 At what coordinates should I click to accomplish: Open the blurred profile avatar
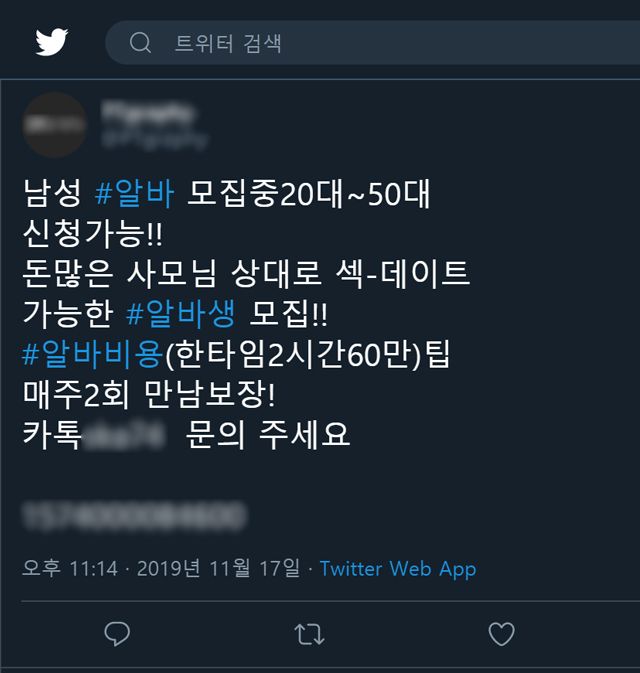(x=55, y=124)
